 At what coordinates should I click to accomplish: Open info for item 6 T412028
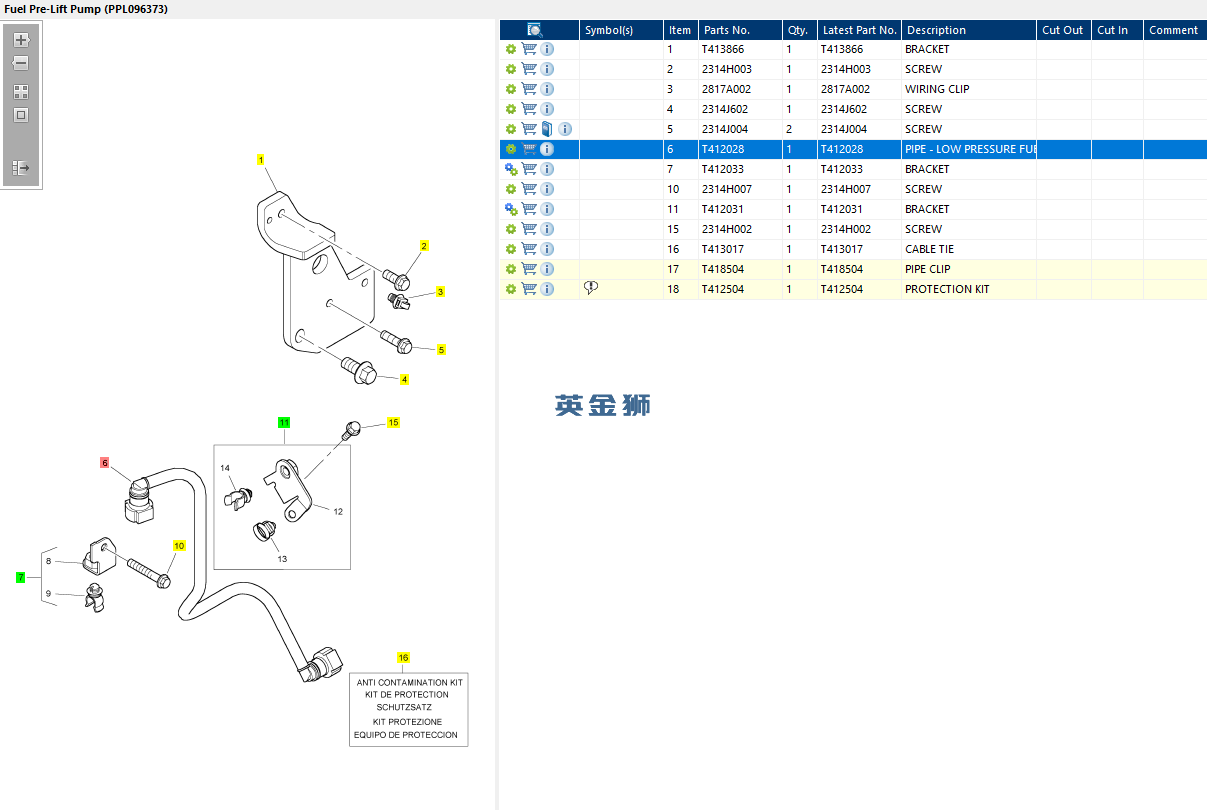tap(547, 149)
